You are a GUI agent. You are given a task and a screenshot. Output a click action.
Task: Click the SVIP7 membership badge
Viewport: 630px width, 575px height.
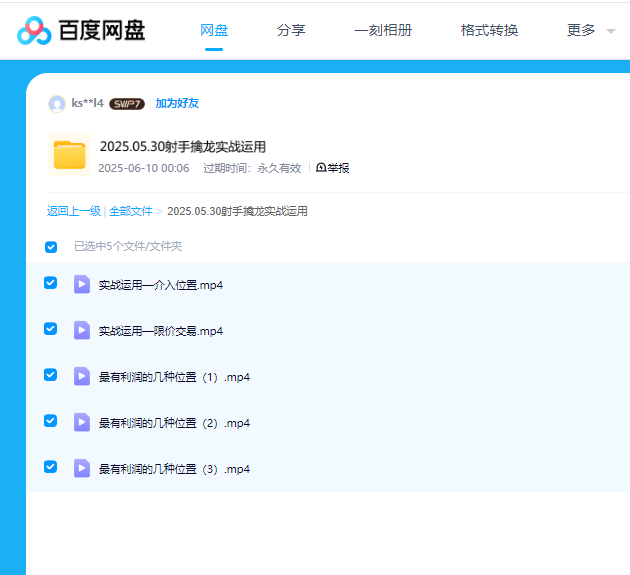127,104
